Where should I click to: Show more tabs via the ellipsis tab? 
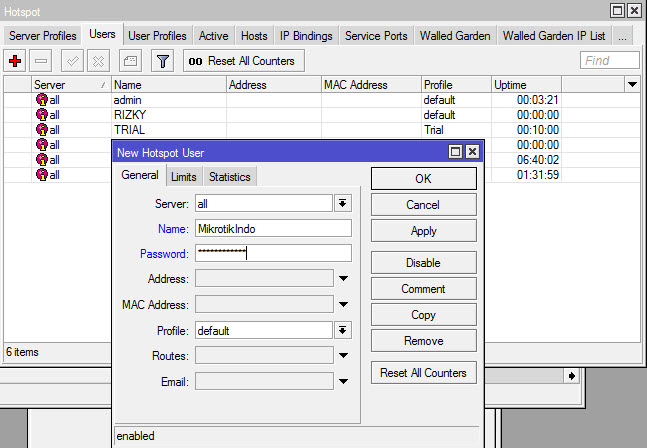point(623,36)
